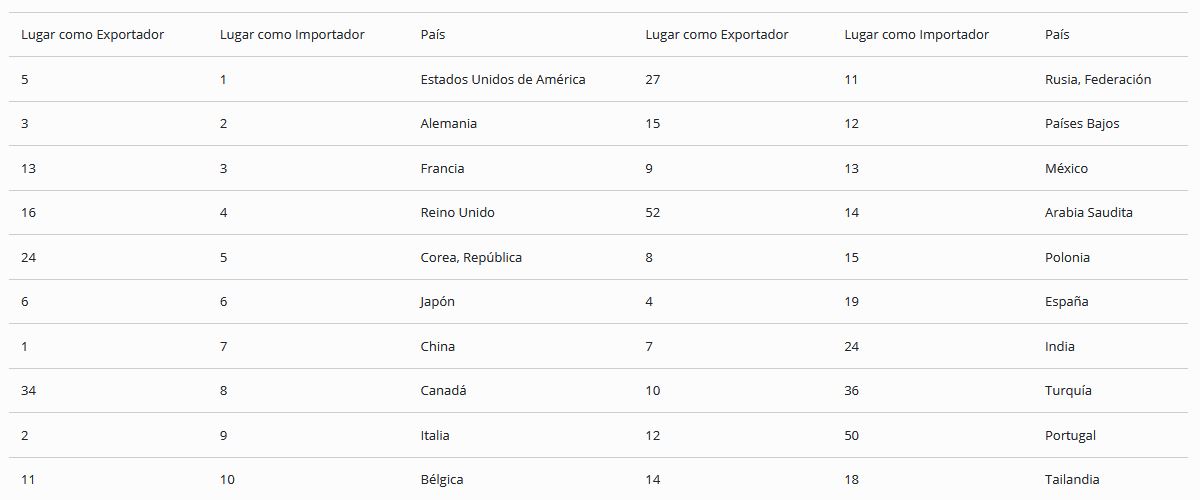This screenshot has height=500, width=1200.
Task: Select the Canadá table cell
Action: click(443, 390)
